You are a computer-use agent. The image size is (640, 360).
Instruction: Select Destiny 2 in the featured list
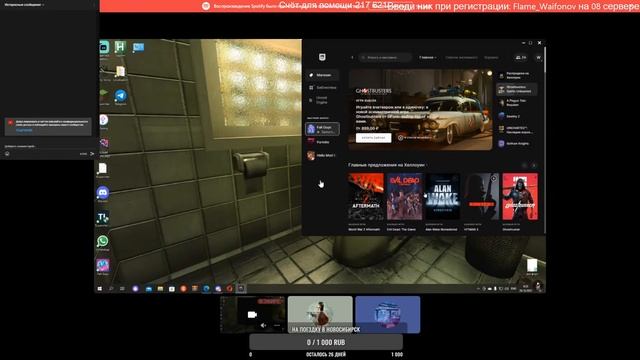[x=516, y=116]
